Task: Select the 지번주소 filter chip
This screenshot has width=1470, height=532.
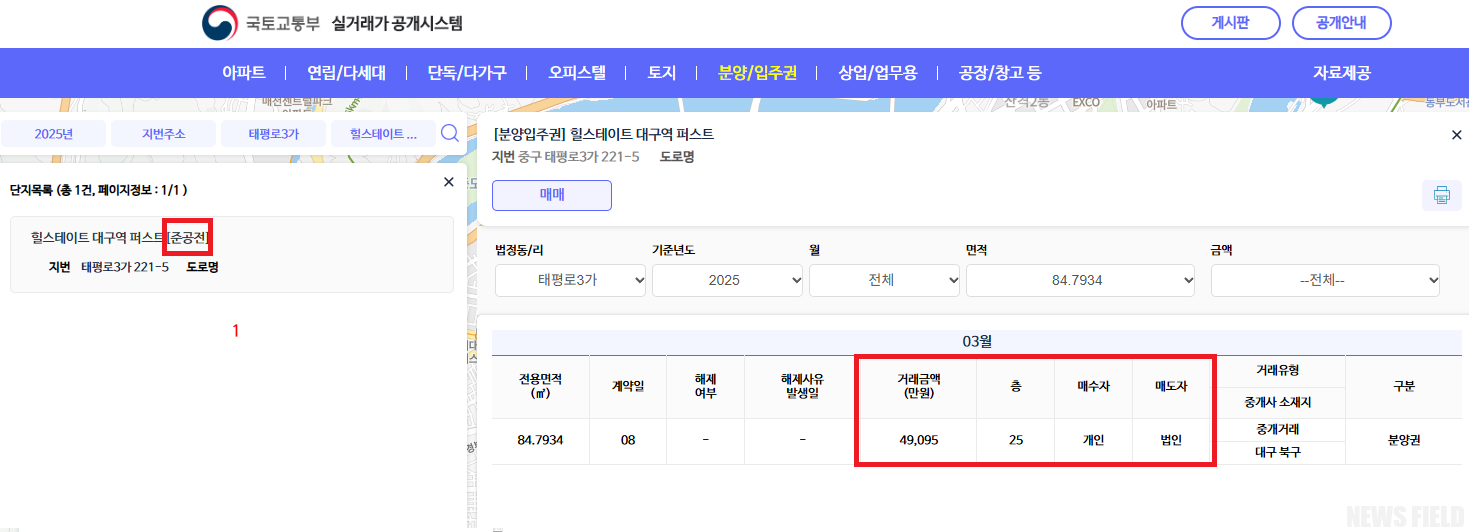Action: 163,134
